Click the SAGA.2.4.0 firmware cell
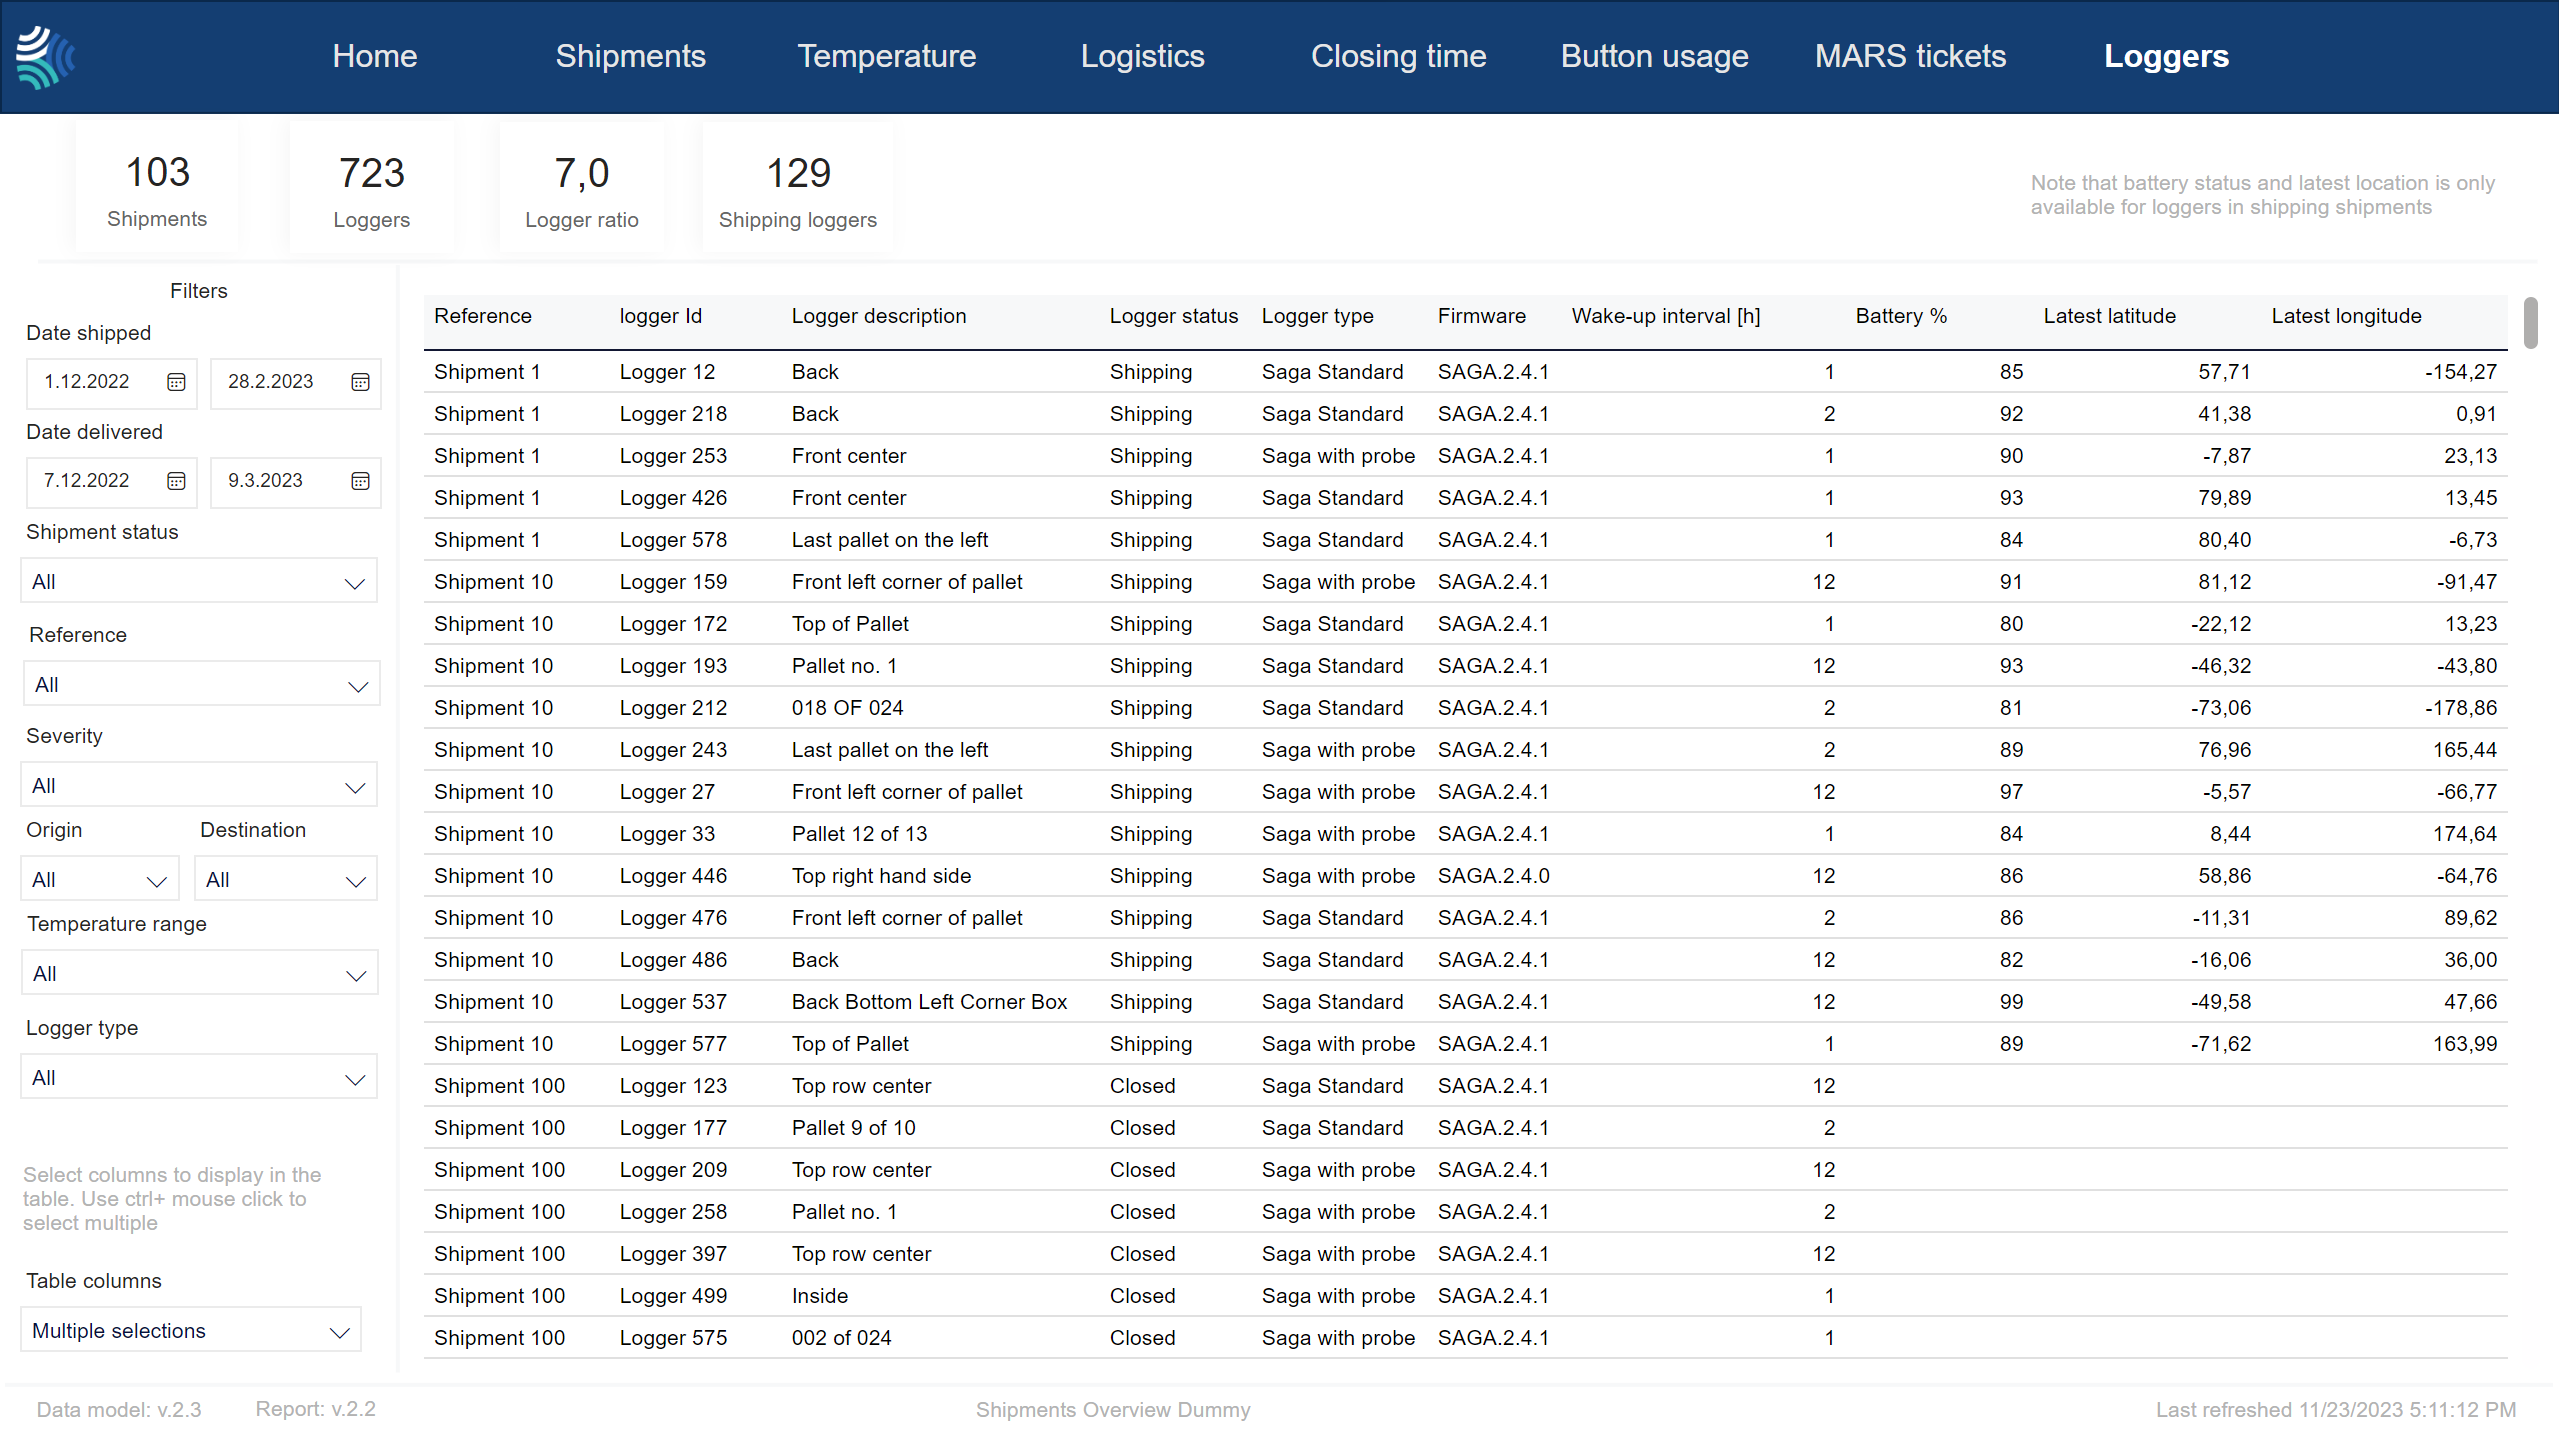Viewport: 2559px width, 1440px height. coord(1494,876)
